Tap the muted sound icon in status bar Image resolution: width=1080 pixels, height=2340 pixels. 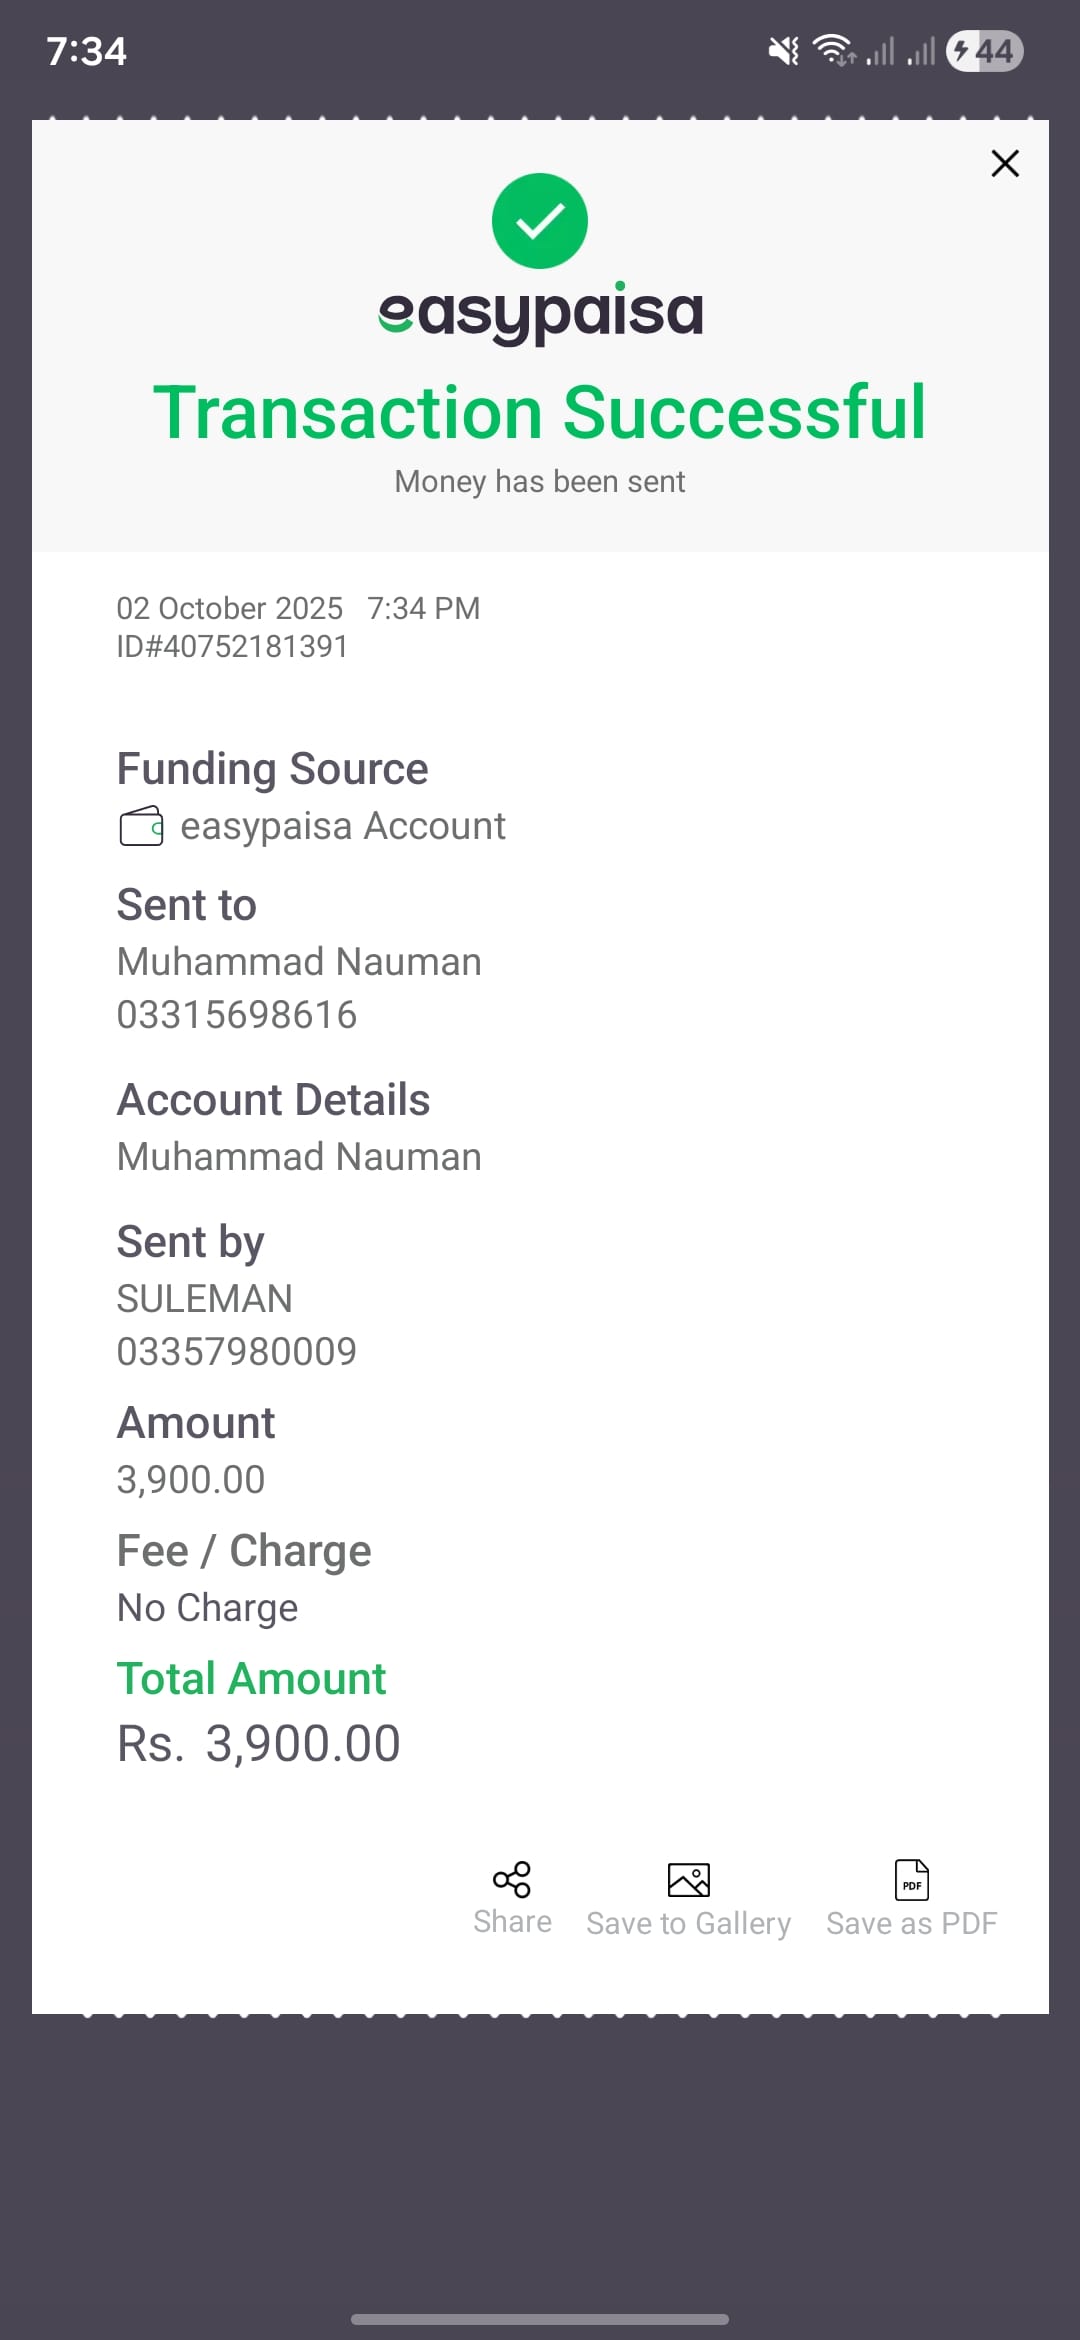[783, 51]
